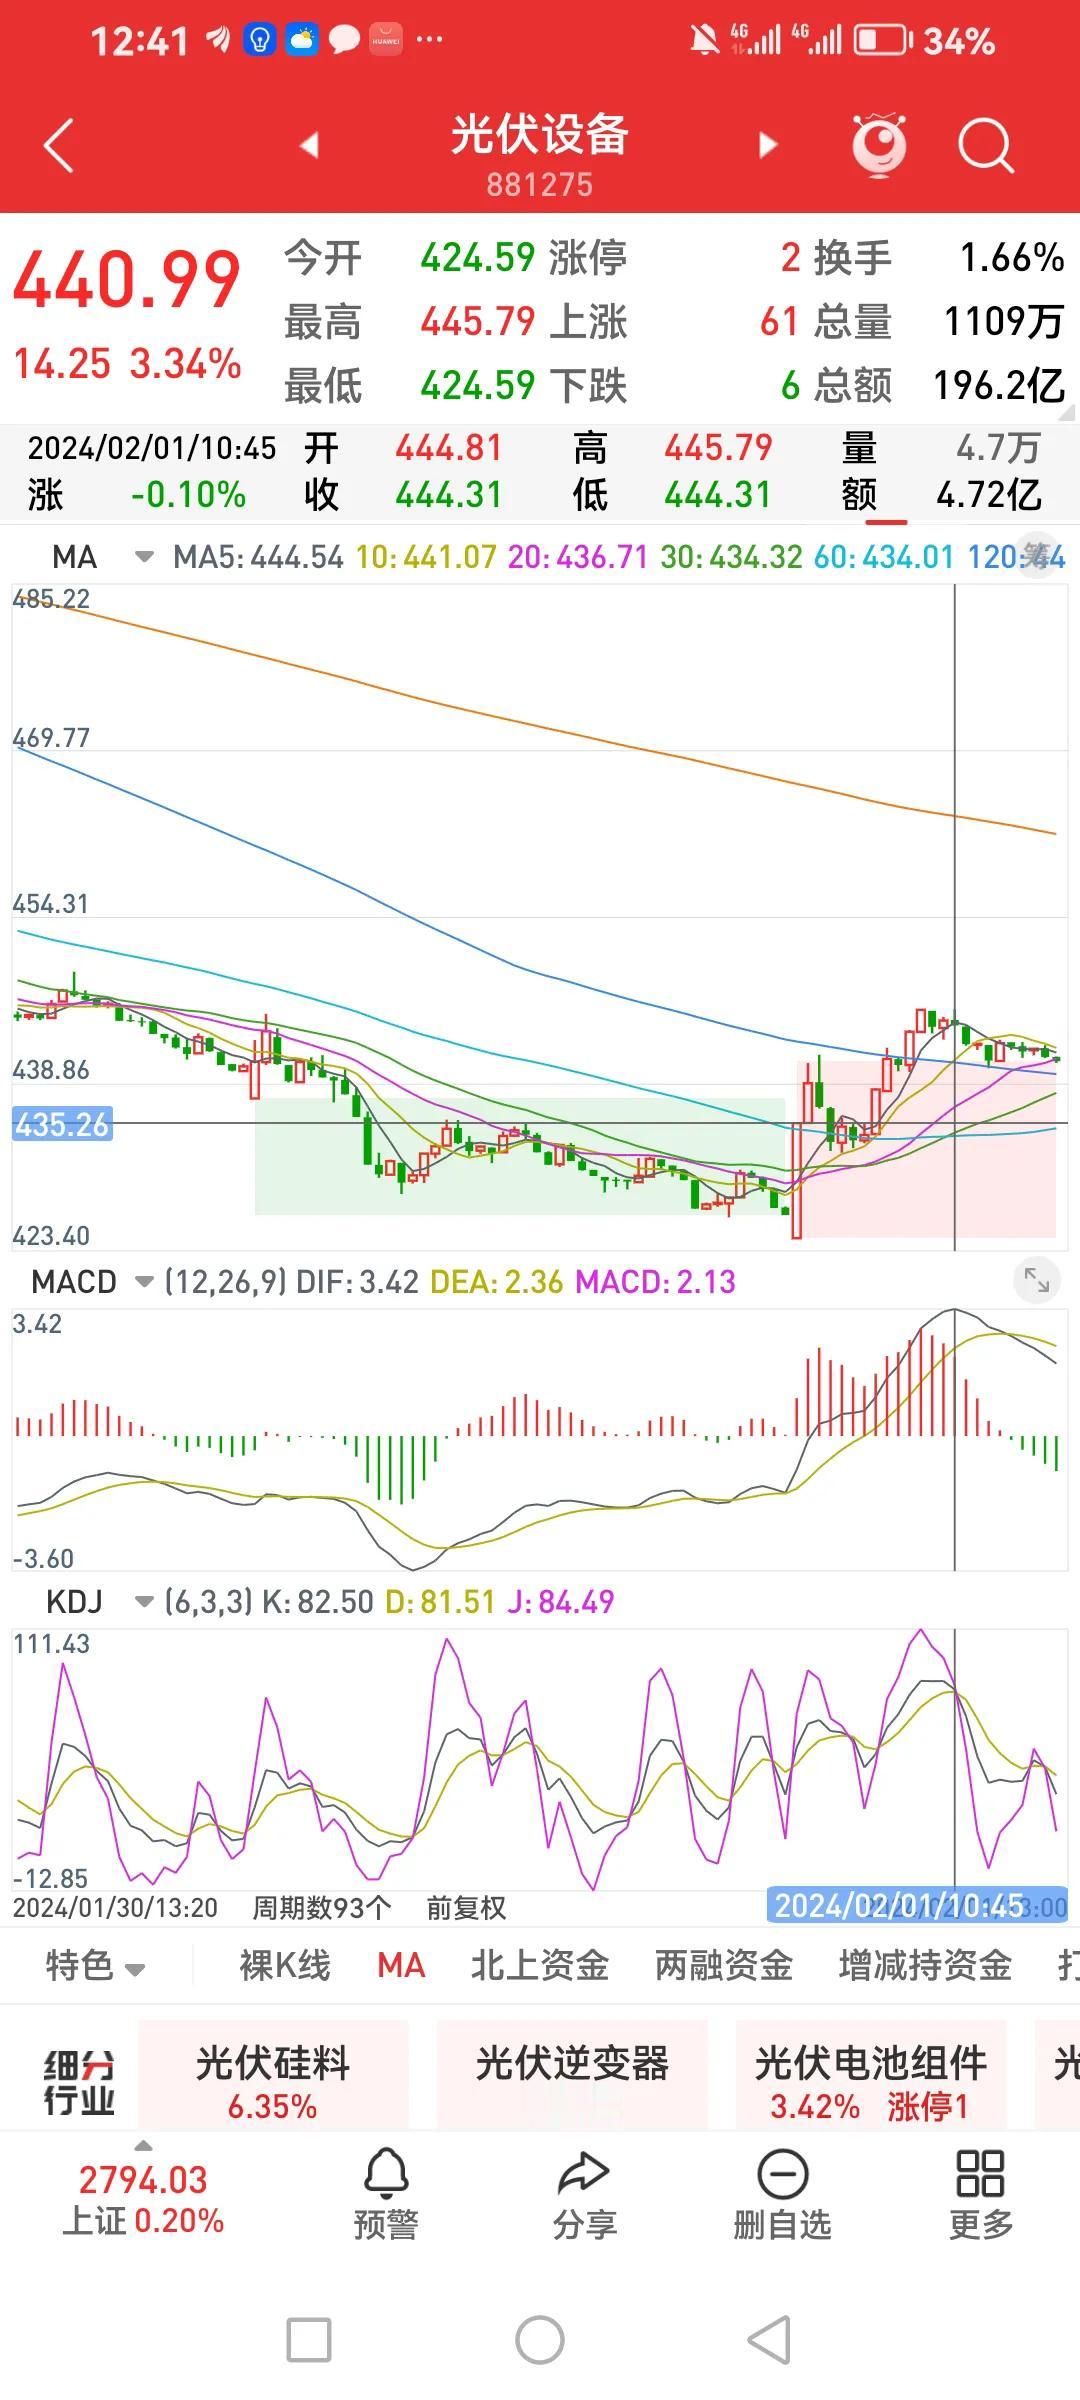
Task: Tap Android recent apps square button
Action: coord(309,2340)
